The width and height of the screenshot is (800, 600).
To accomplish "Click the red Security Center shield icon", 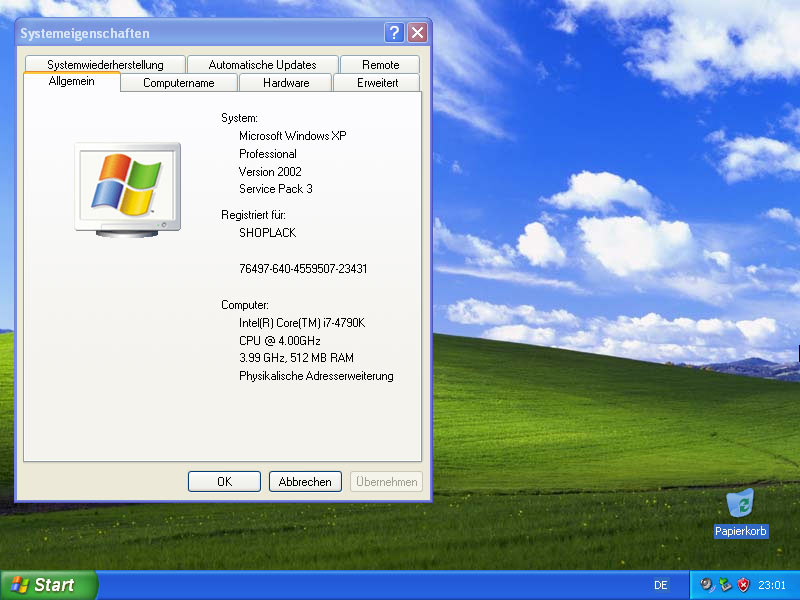I will pos(743,585).
